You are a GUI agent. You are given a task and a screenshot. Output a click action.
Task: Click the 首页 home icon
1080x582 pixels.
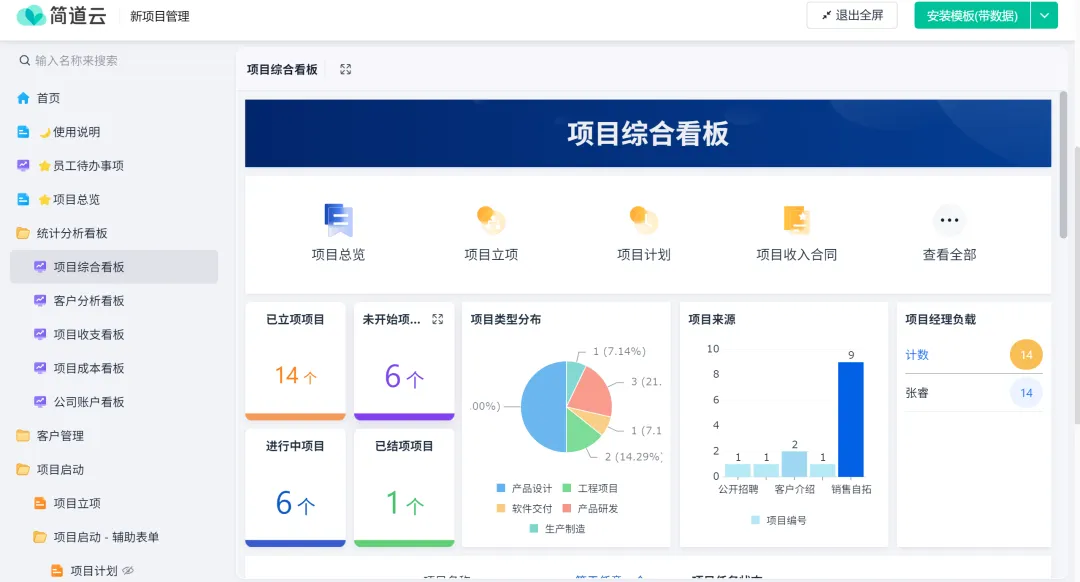tap(23, 98)
